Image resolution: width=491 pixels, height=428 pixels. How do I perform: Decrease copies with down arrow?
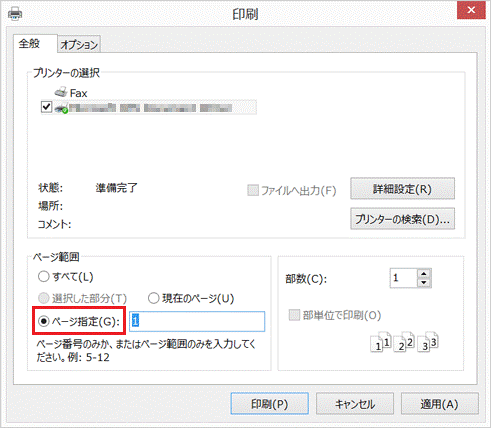tap(424, 283)
